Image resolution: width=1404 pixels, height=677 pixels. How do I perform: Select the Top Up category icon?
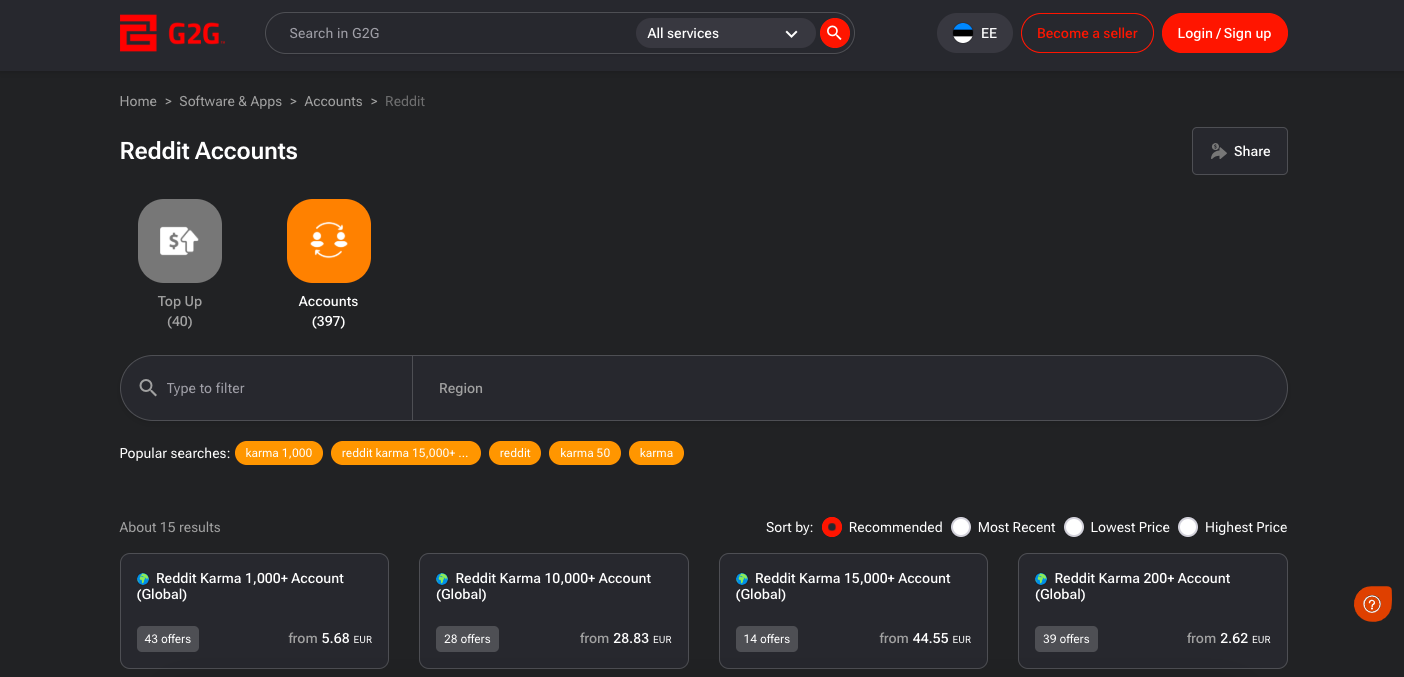coord(180,241)
